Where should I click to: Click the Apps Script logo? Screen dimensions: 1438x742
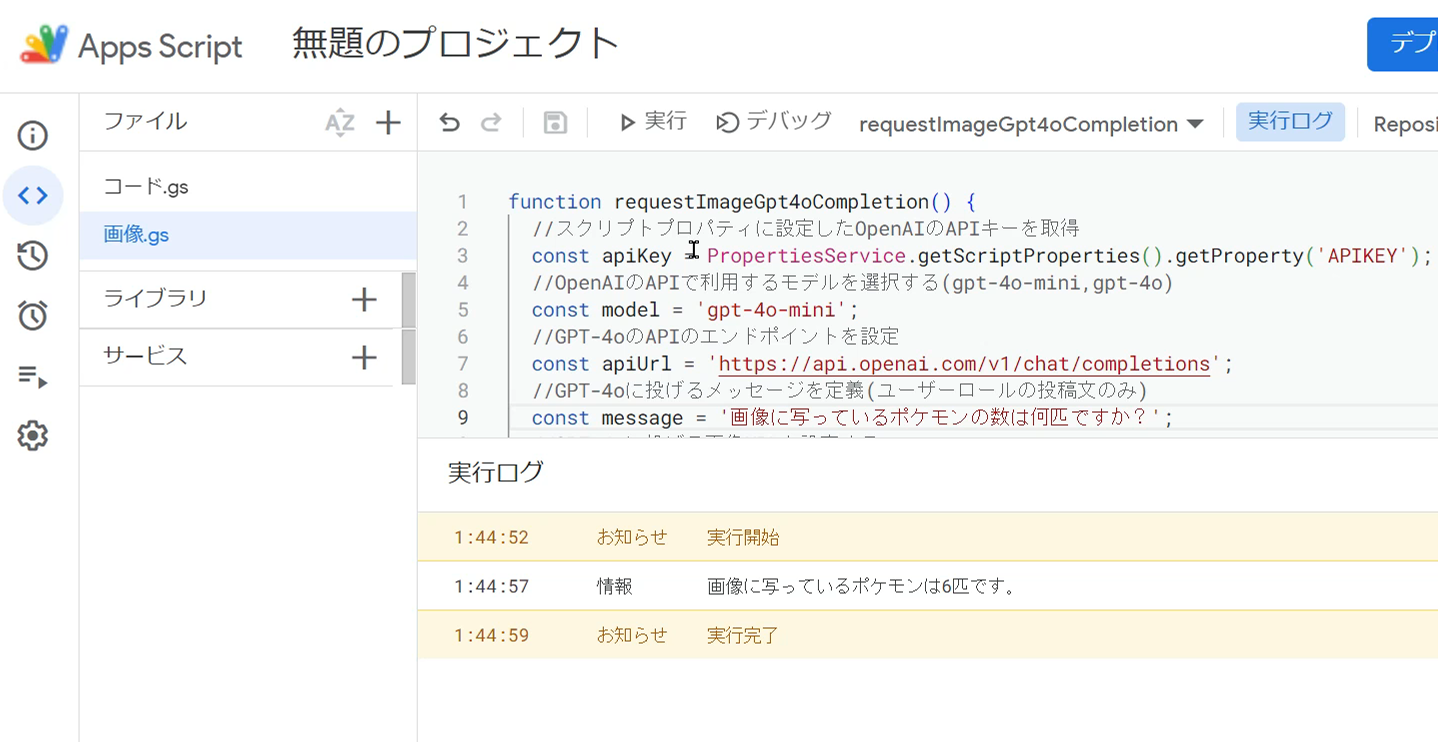tap(45, 45)
